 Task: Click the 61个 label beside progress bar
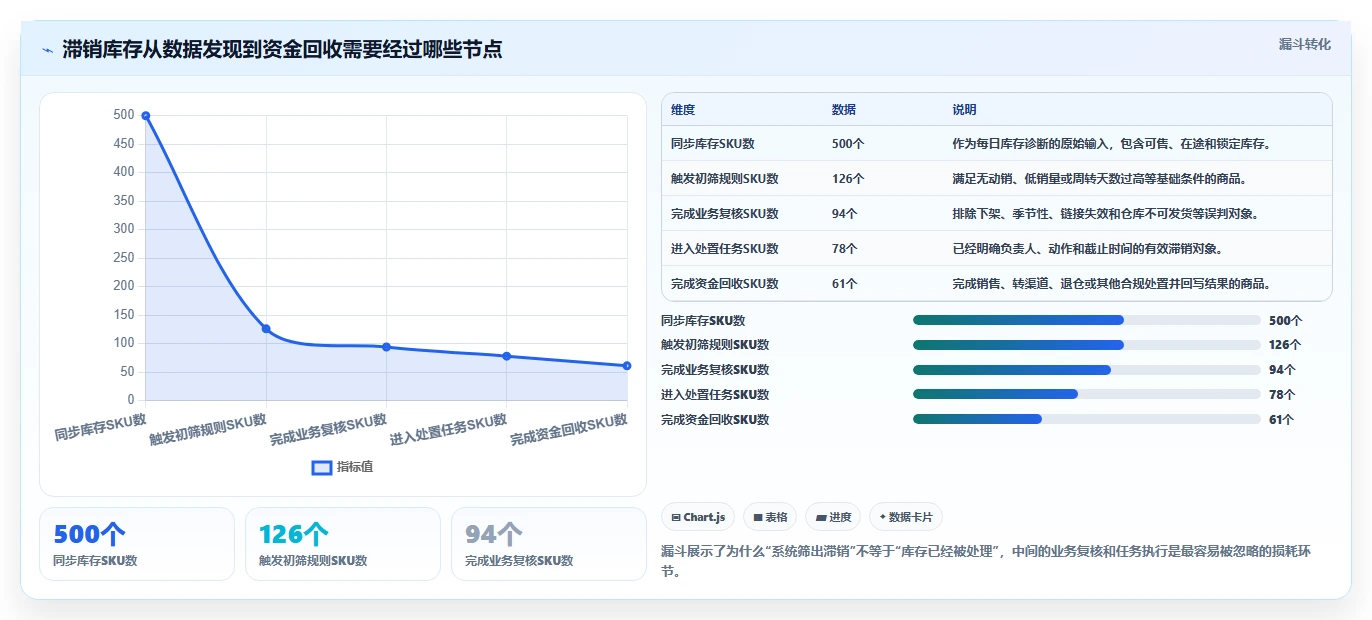(1282, 420)
